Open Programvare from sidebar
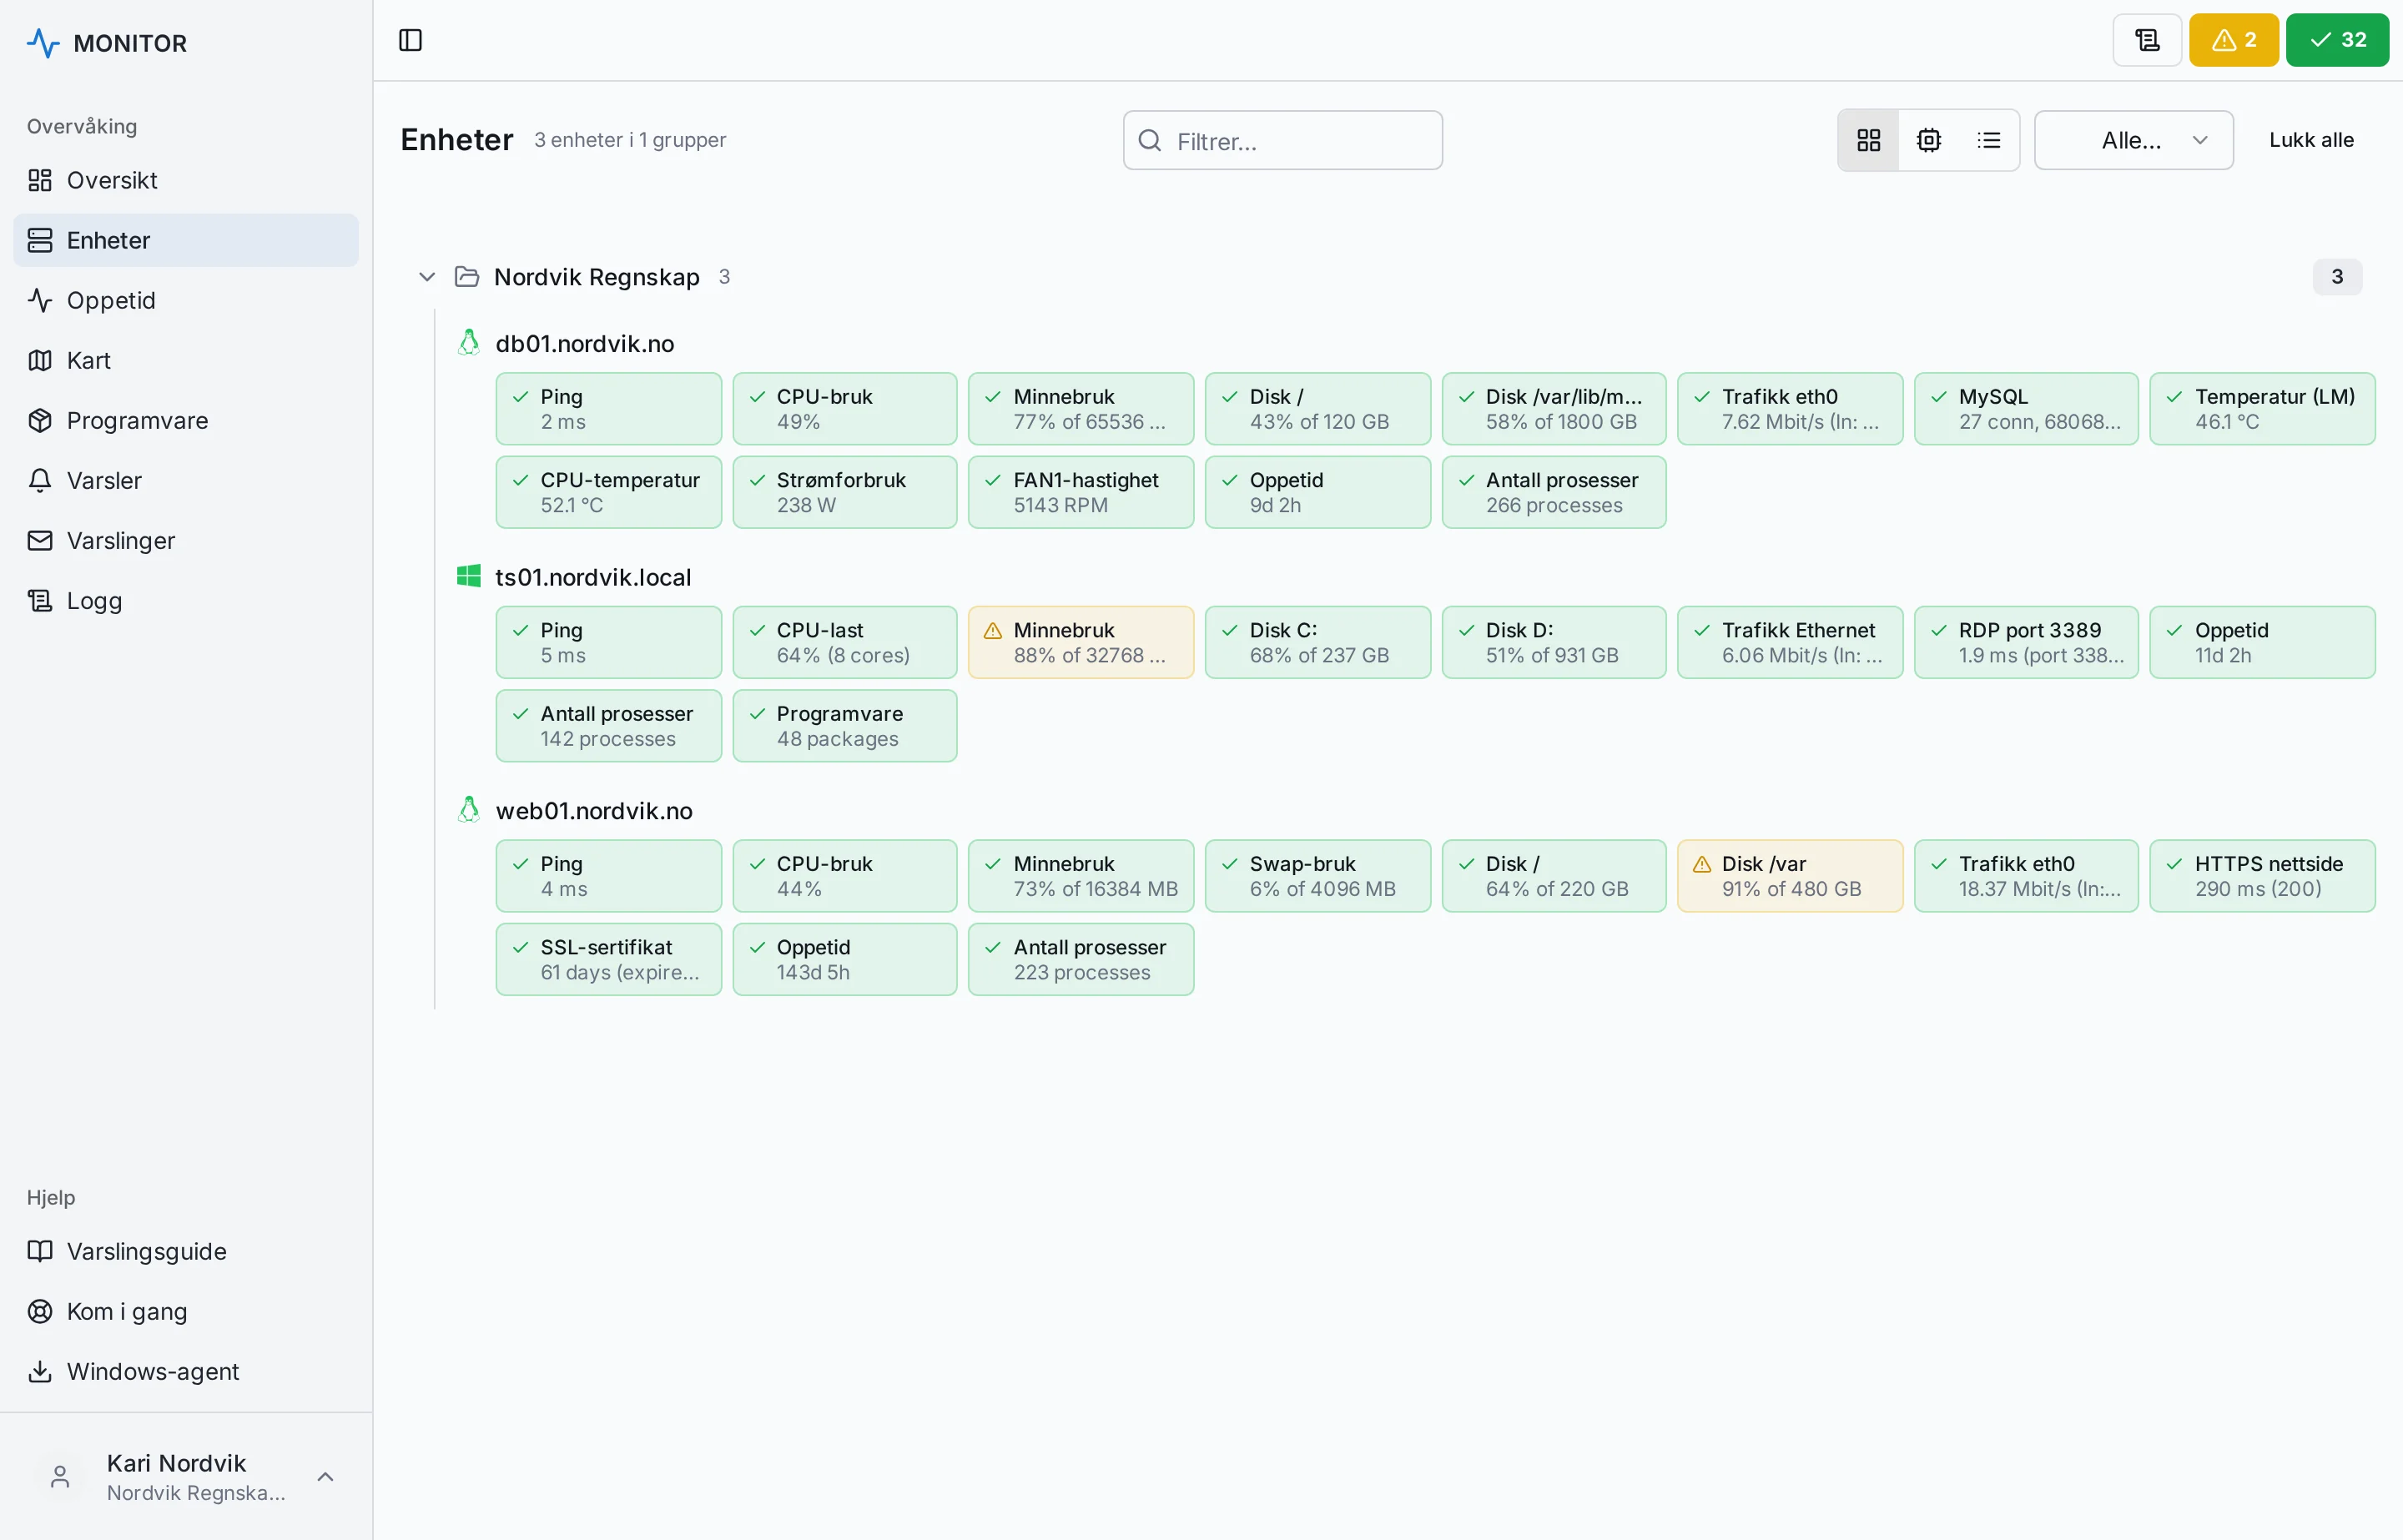 pos(185,420)
